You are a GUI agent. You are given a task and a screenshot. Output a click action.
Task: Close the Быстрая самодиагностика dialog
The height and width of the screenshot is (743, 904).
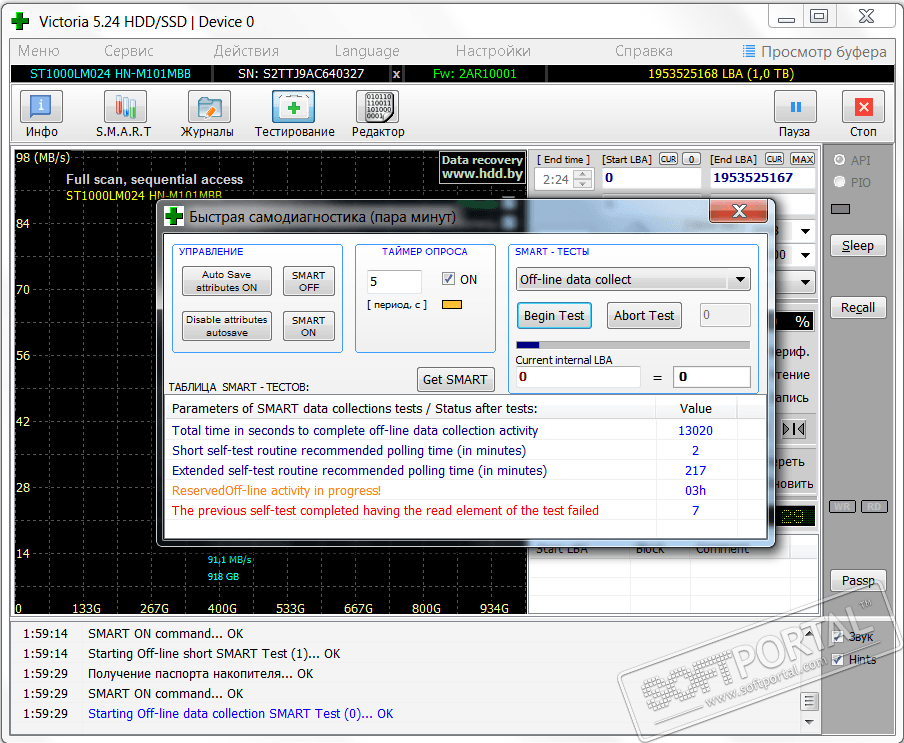(739, 211)
